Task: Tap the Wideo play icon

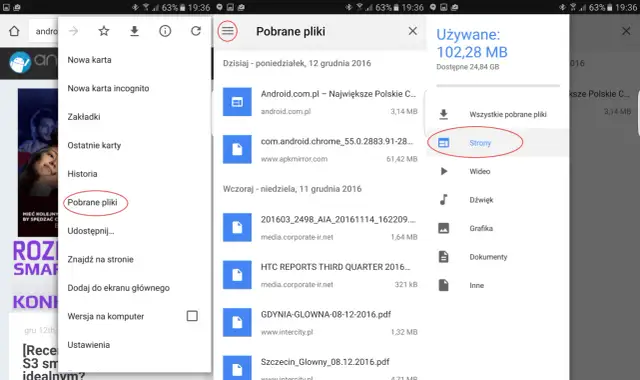Action: [444, 171]
